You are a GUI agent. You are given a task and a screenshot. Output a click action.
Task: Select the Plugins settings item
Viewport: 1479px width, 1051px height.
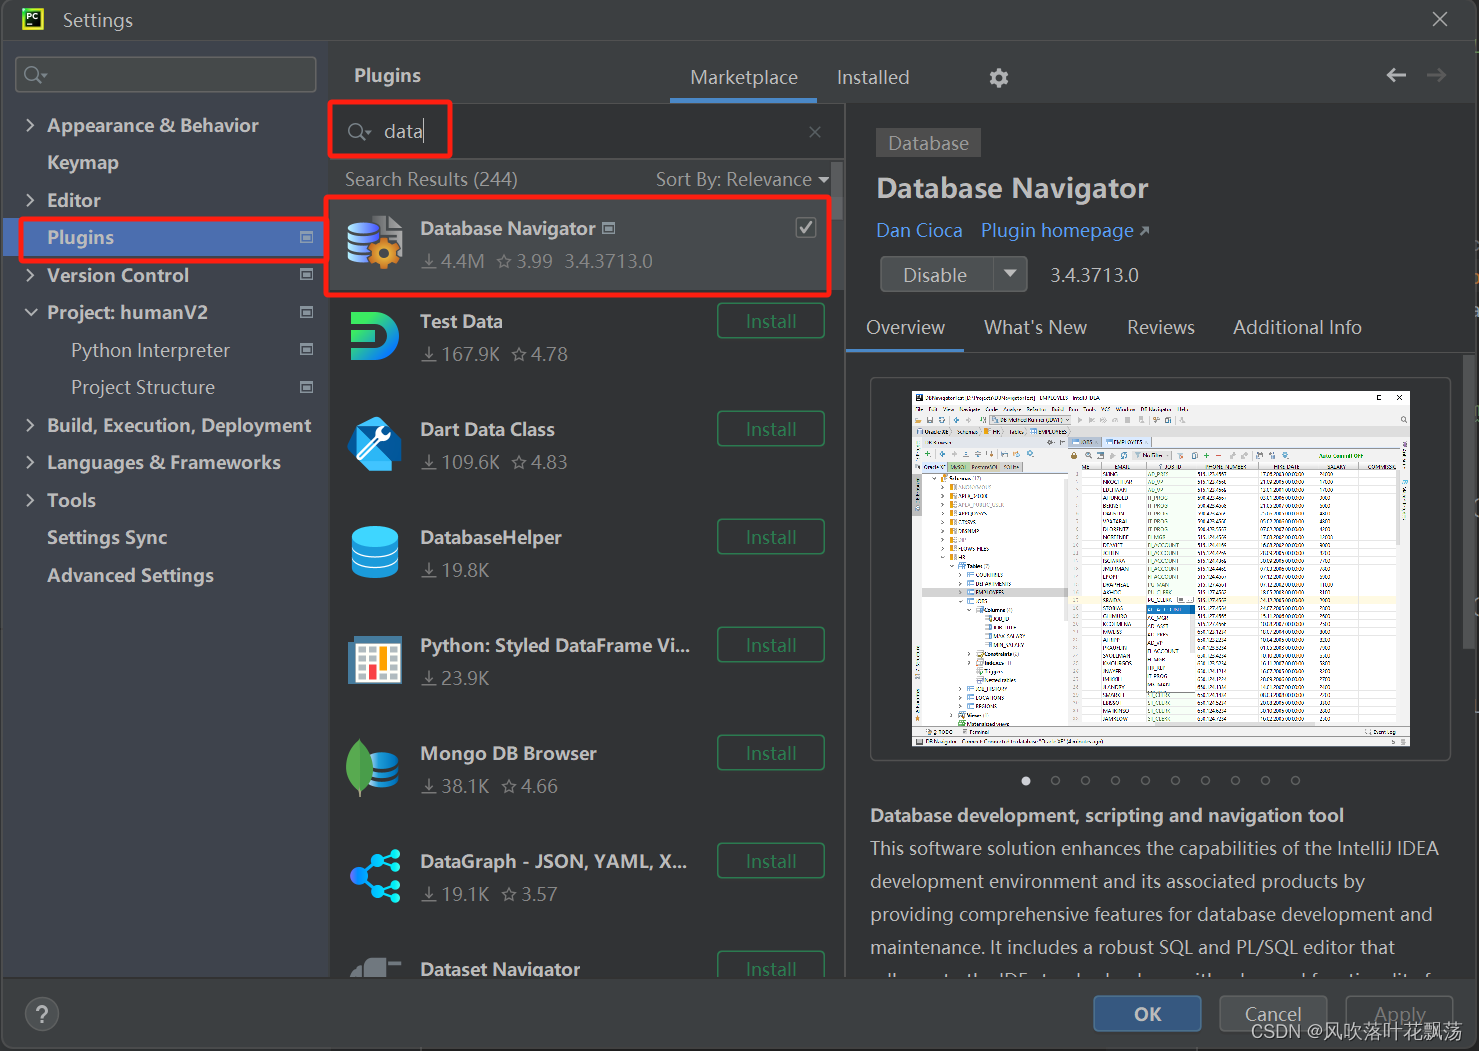click(x=165, y=238)
